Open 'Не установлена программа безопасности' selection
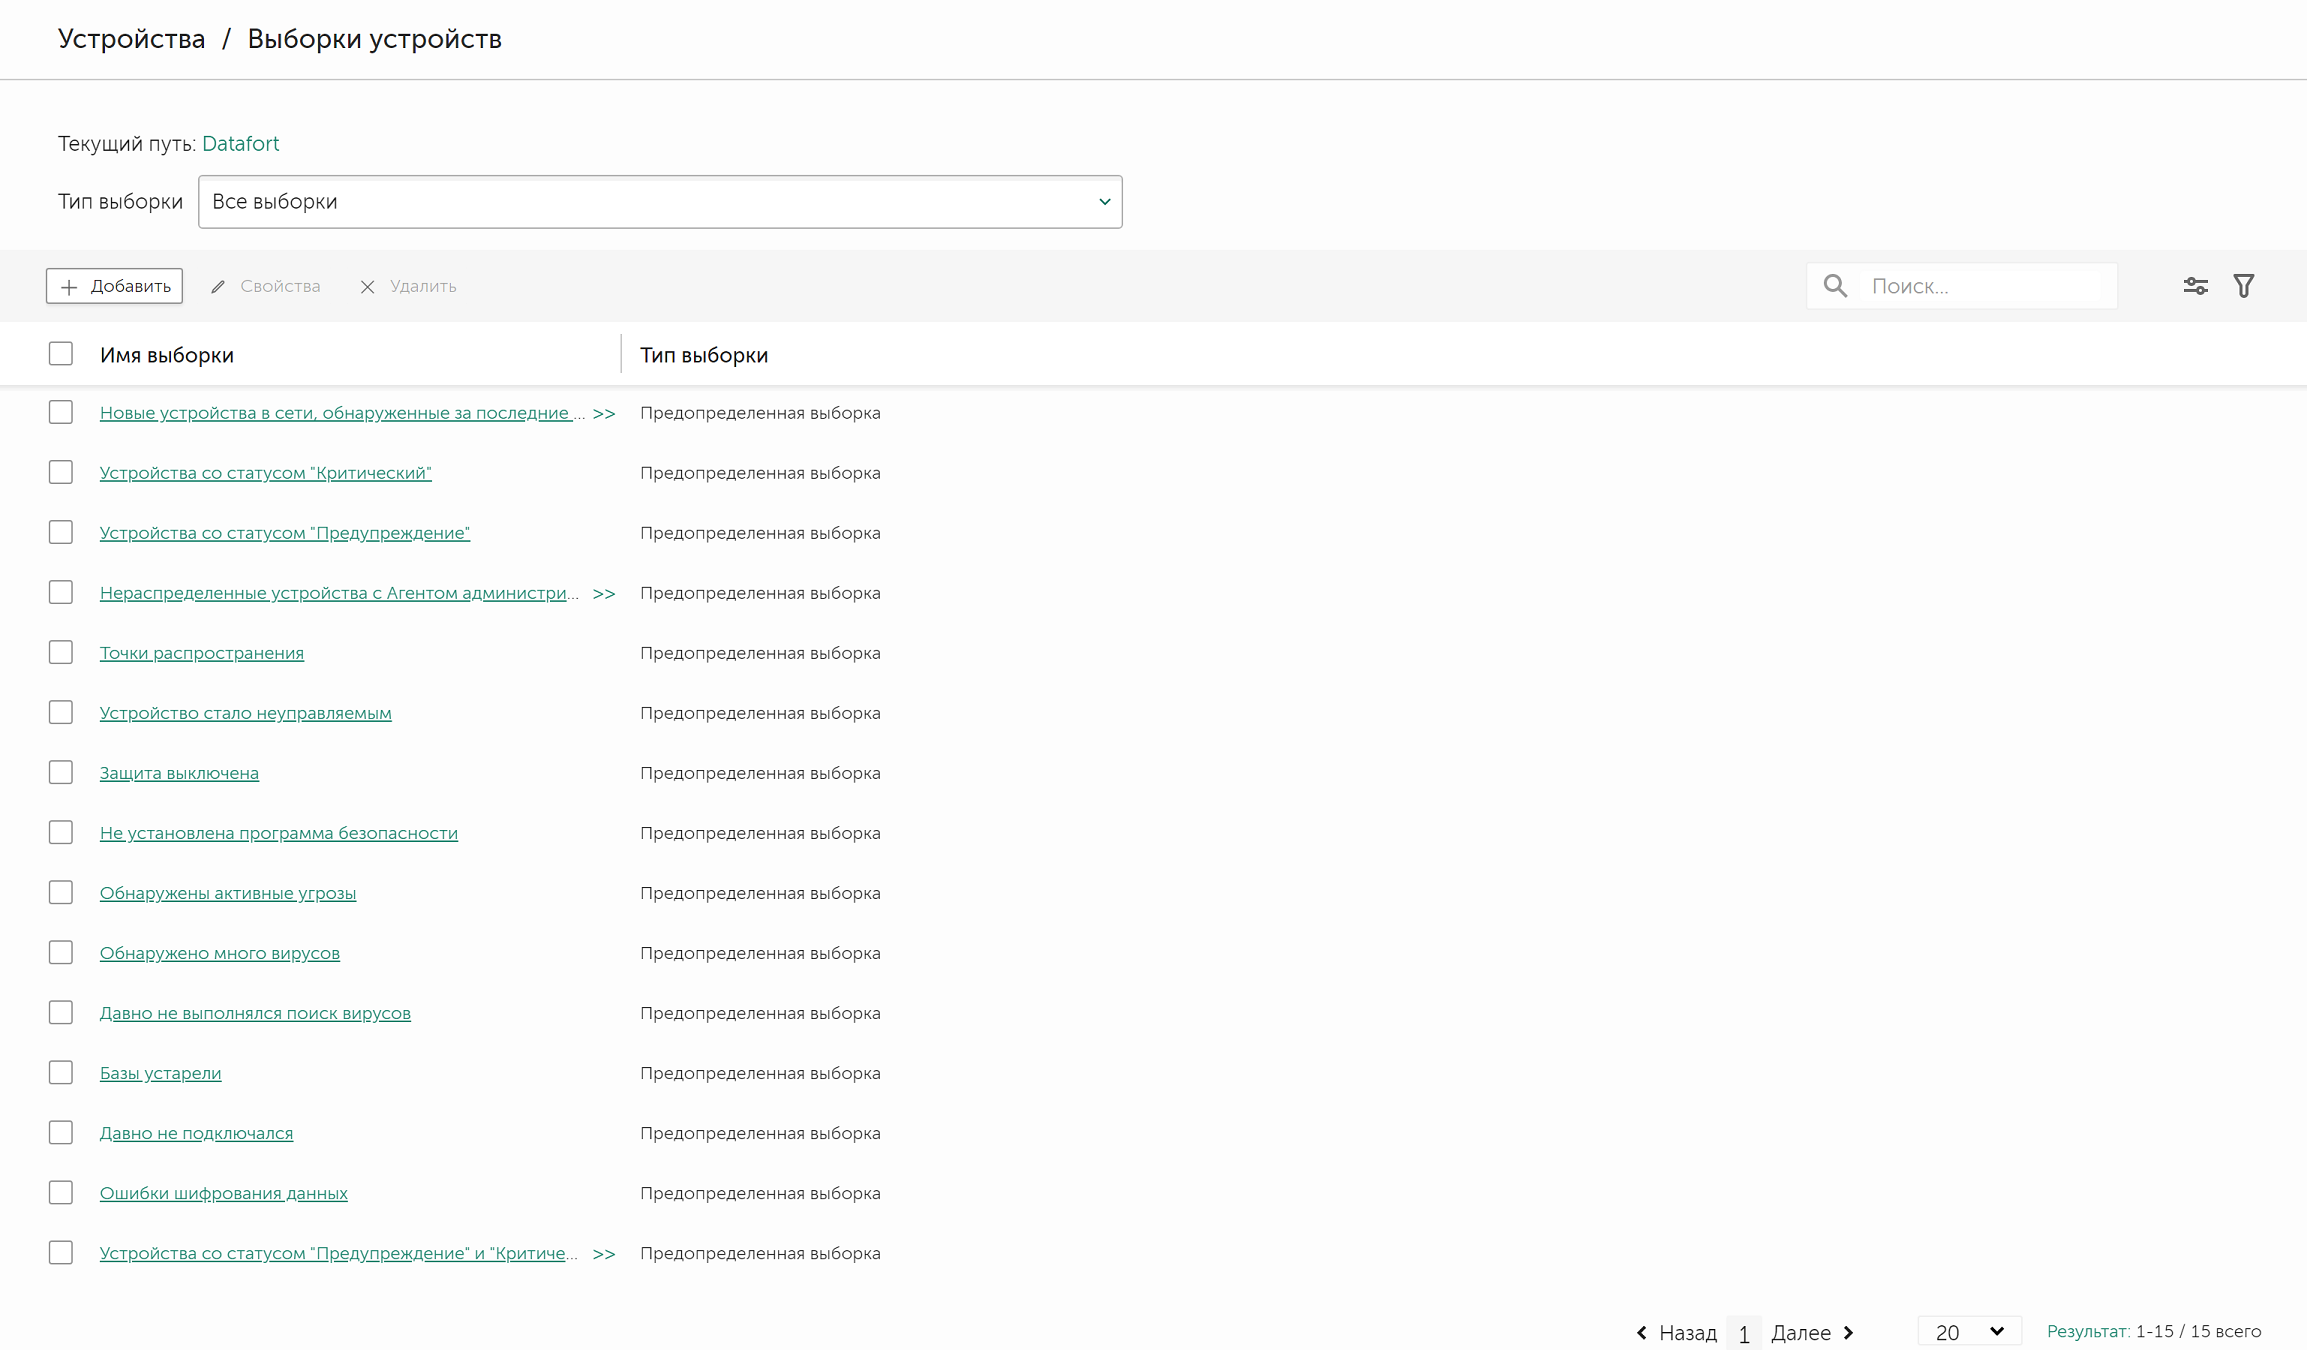The image size is (2307, 1350). (x=279, y=833)
